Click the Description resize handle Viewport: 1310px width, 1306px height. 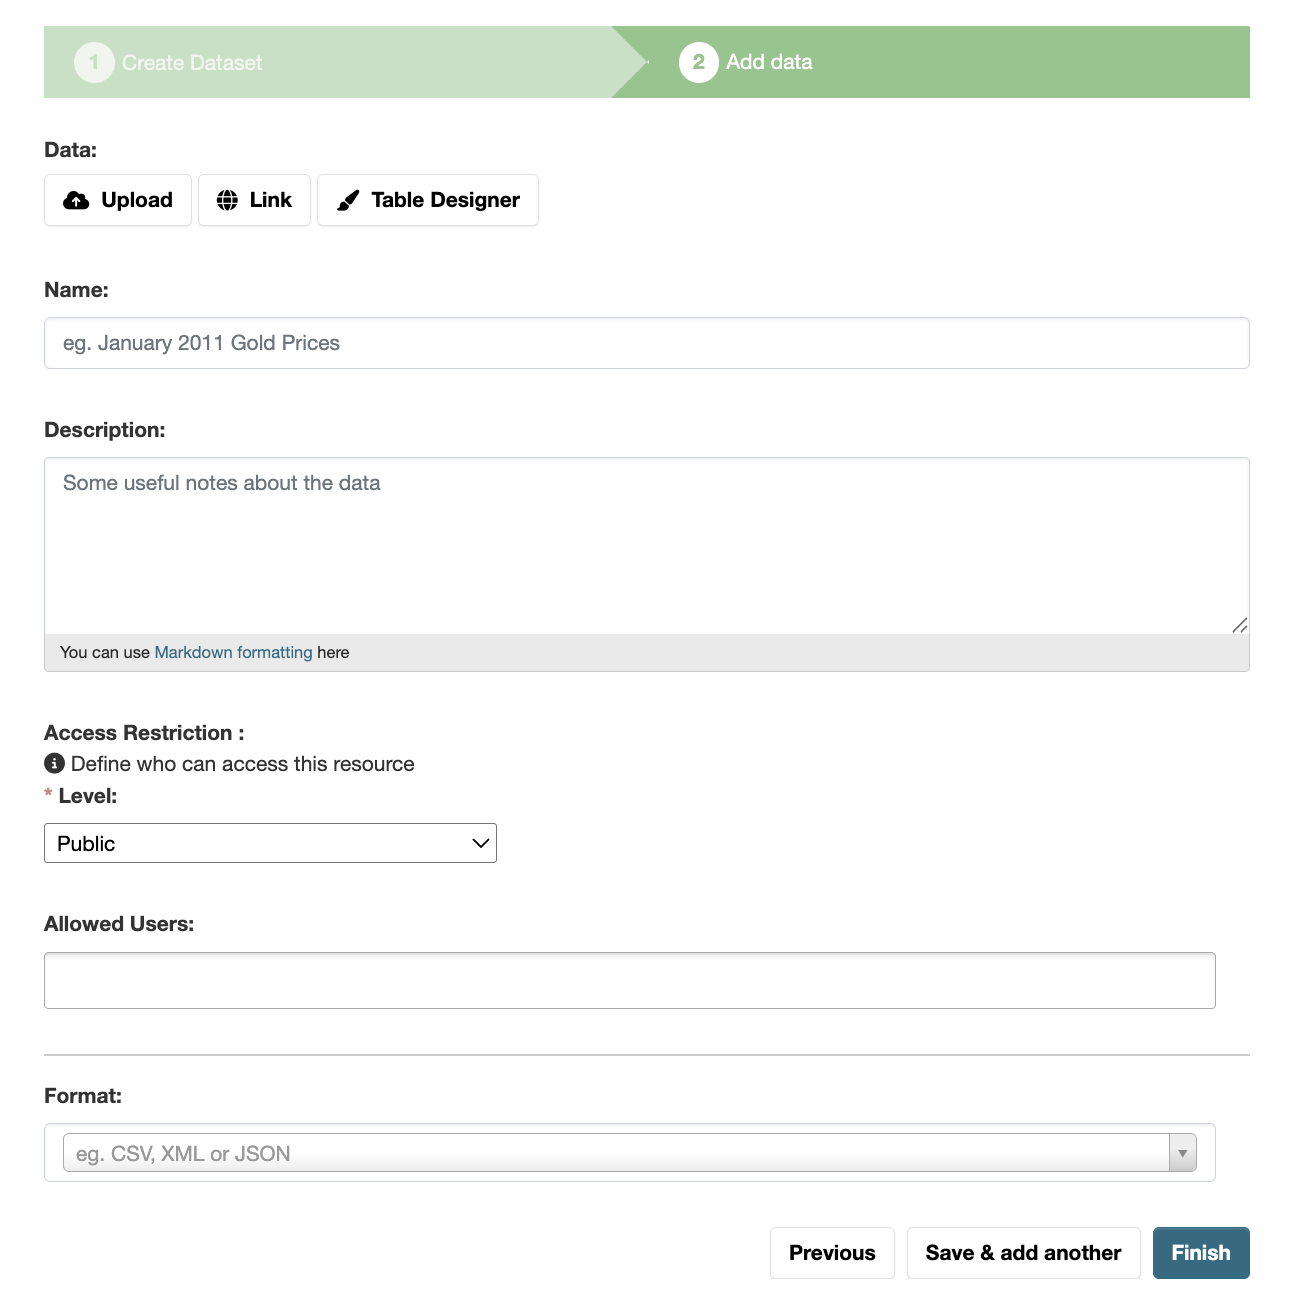point(1240,625)
